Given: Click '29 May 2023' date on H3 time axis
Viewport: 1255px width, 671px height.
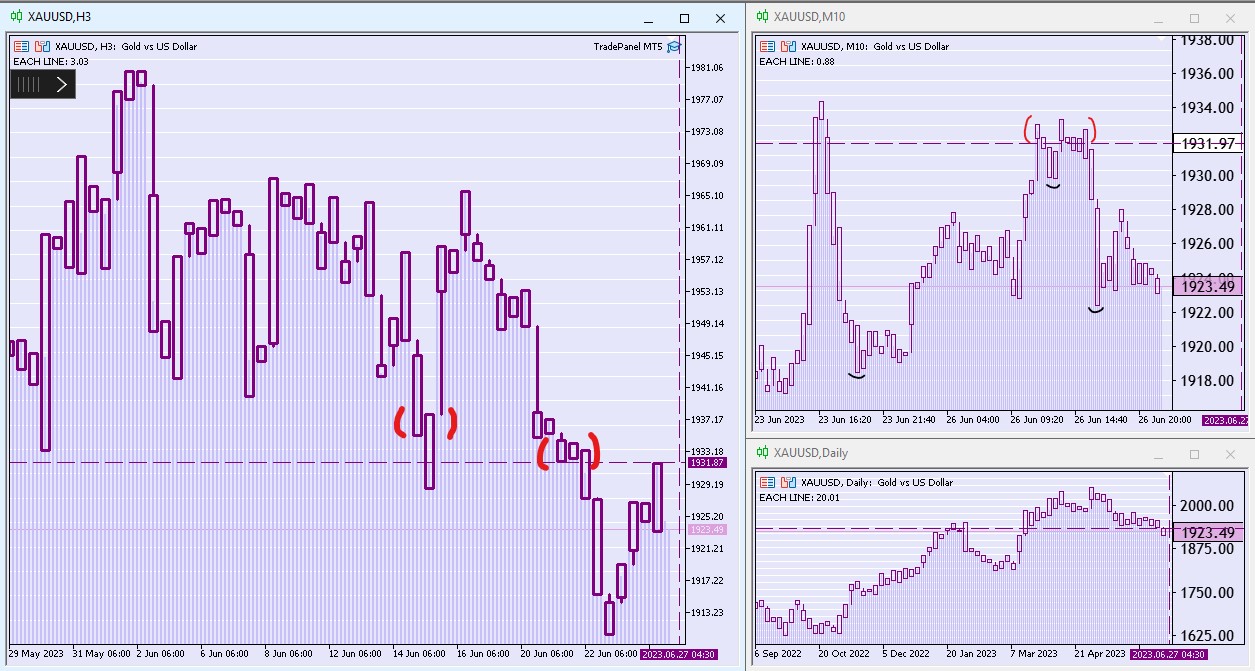Looking at the screenshot, I should point(36,653).
